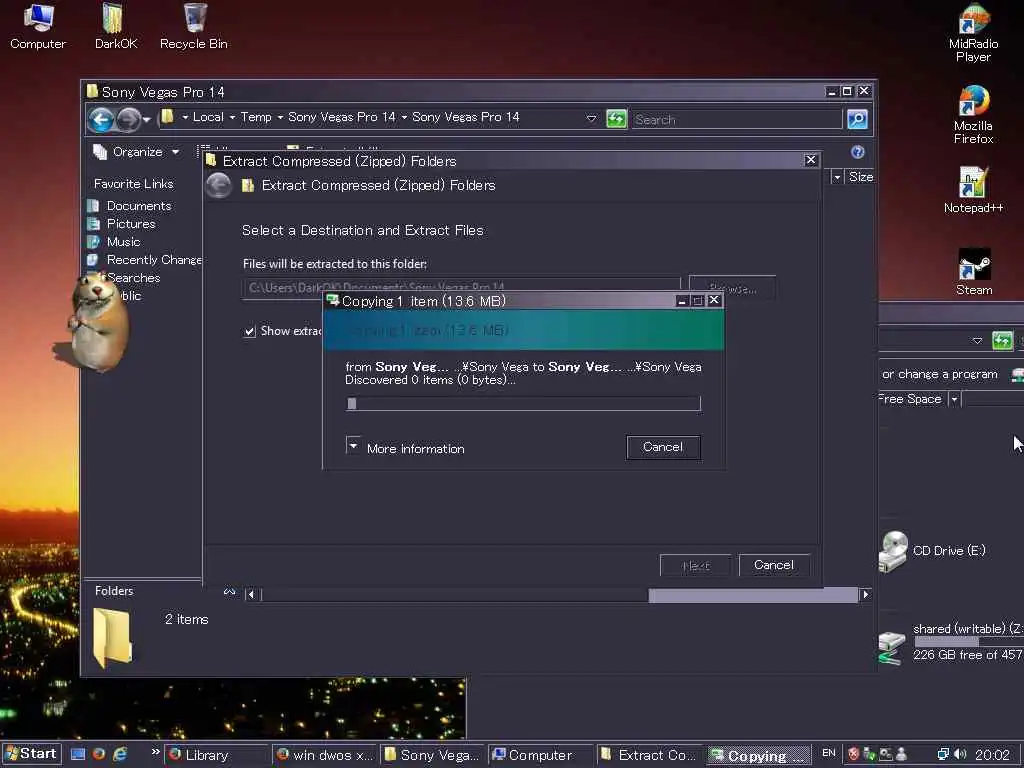Launch MidRadio Player from desktop
Screen dimensions: 1024x768
(973, 33)
